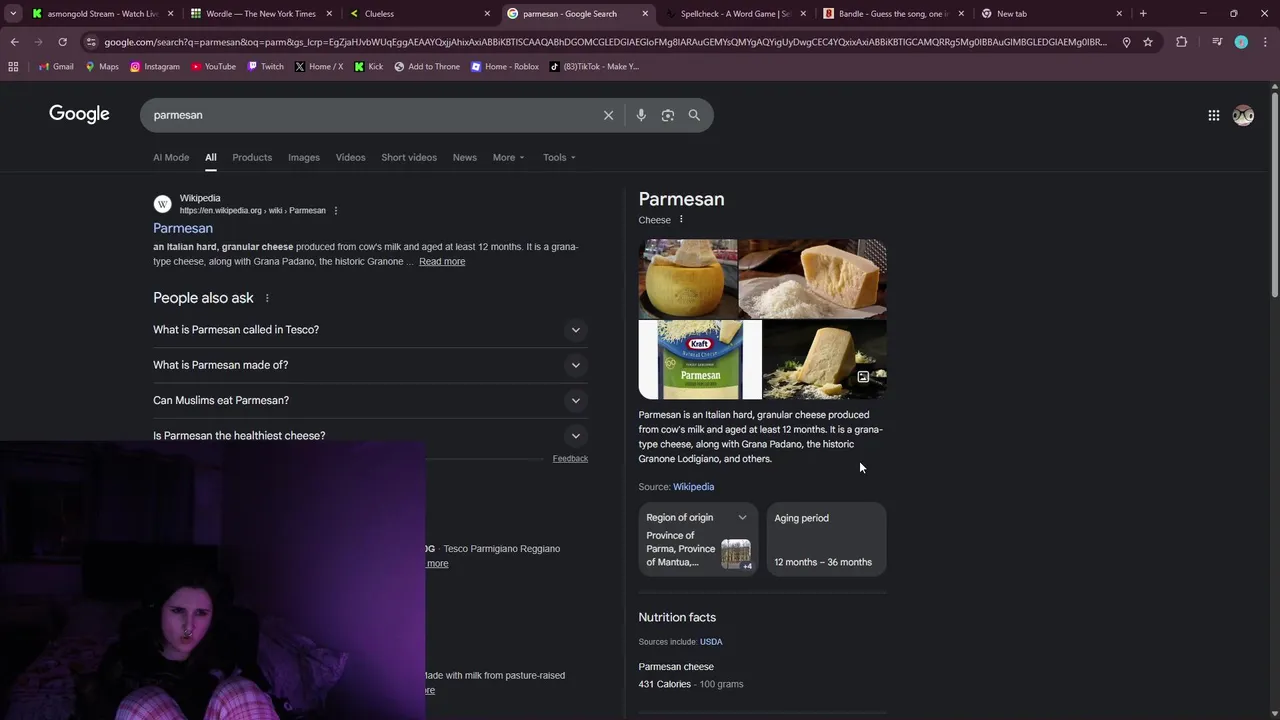Open the tab search dropdown

[13, 13]
